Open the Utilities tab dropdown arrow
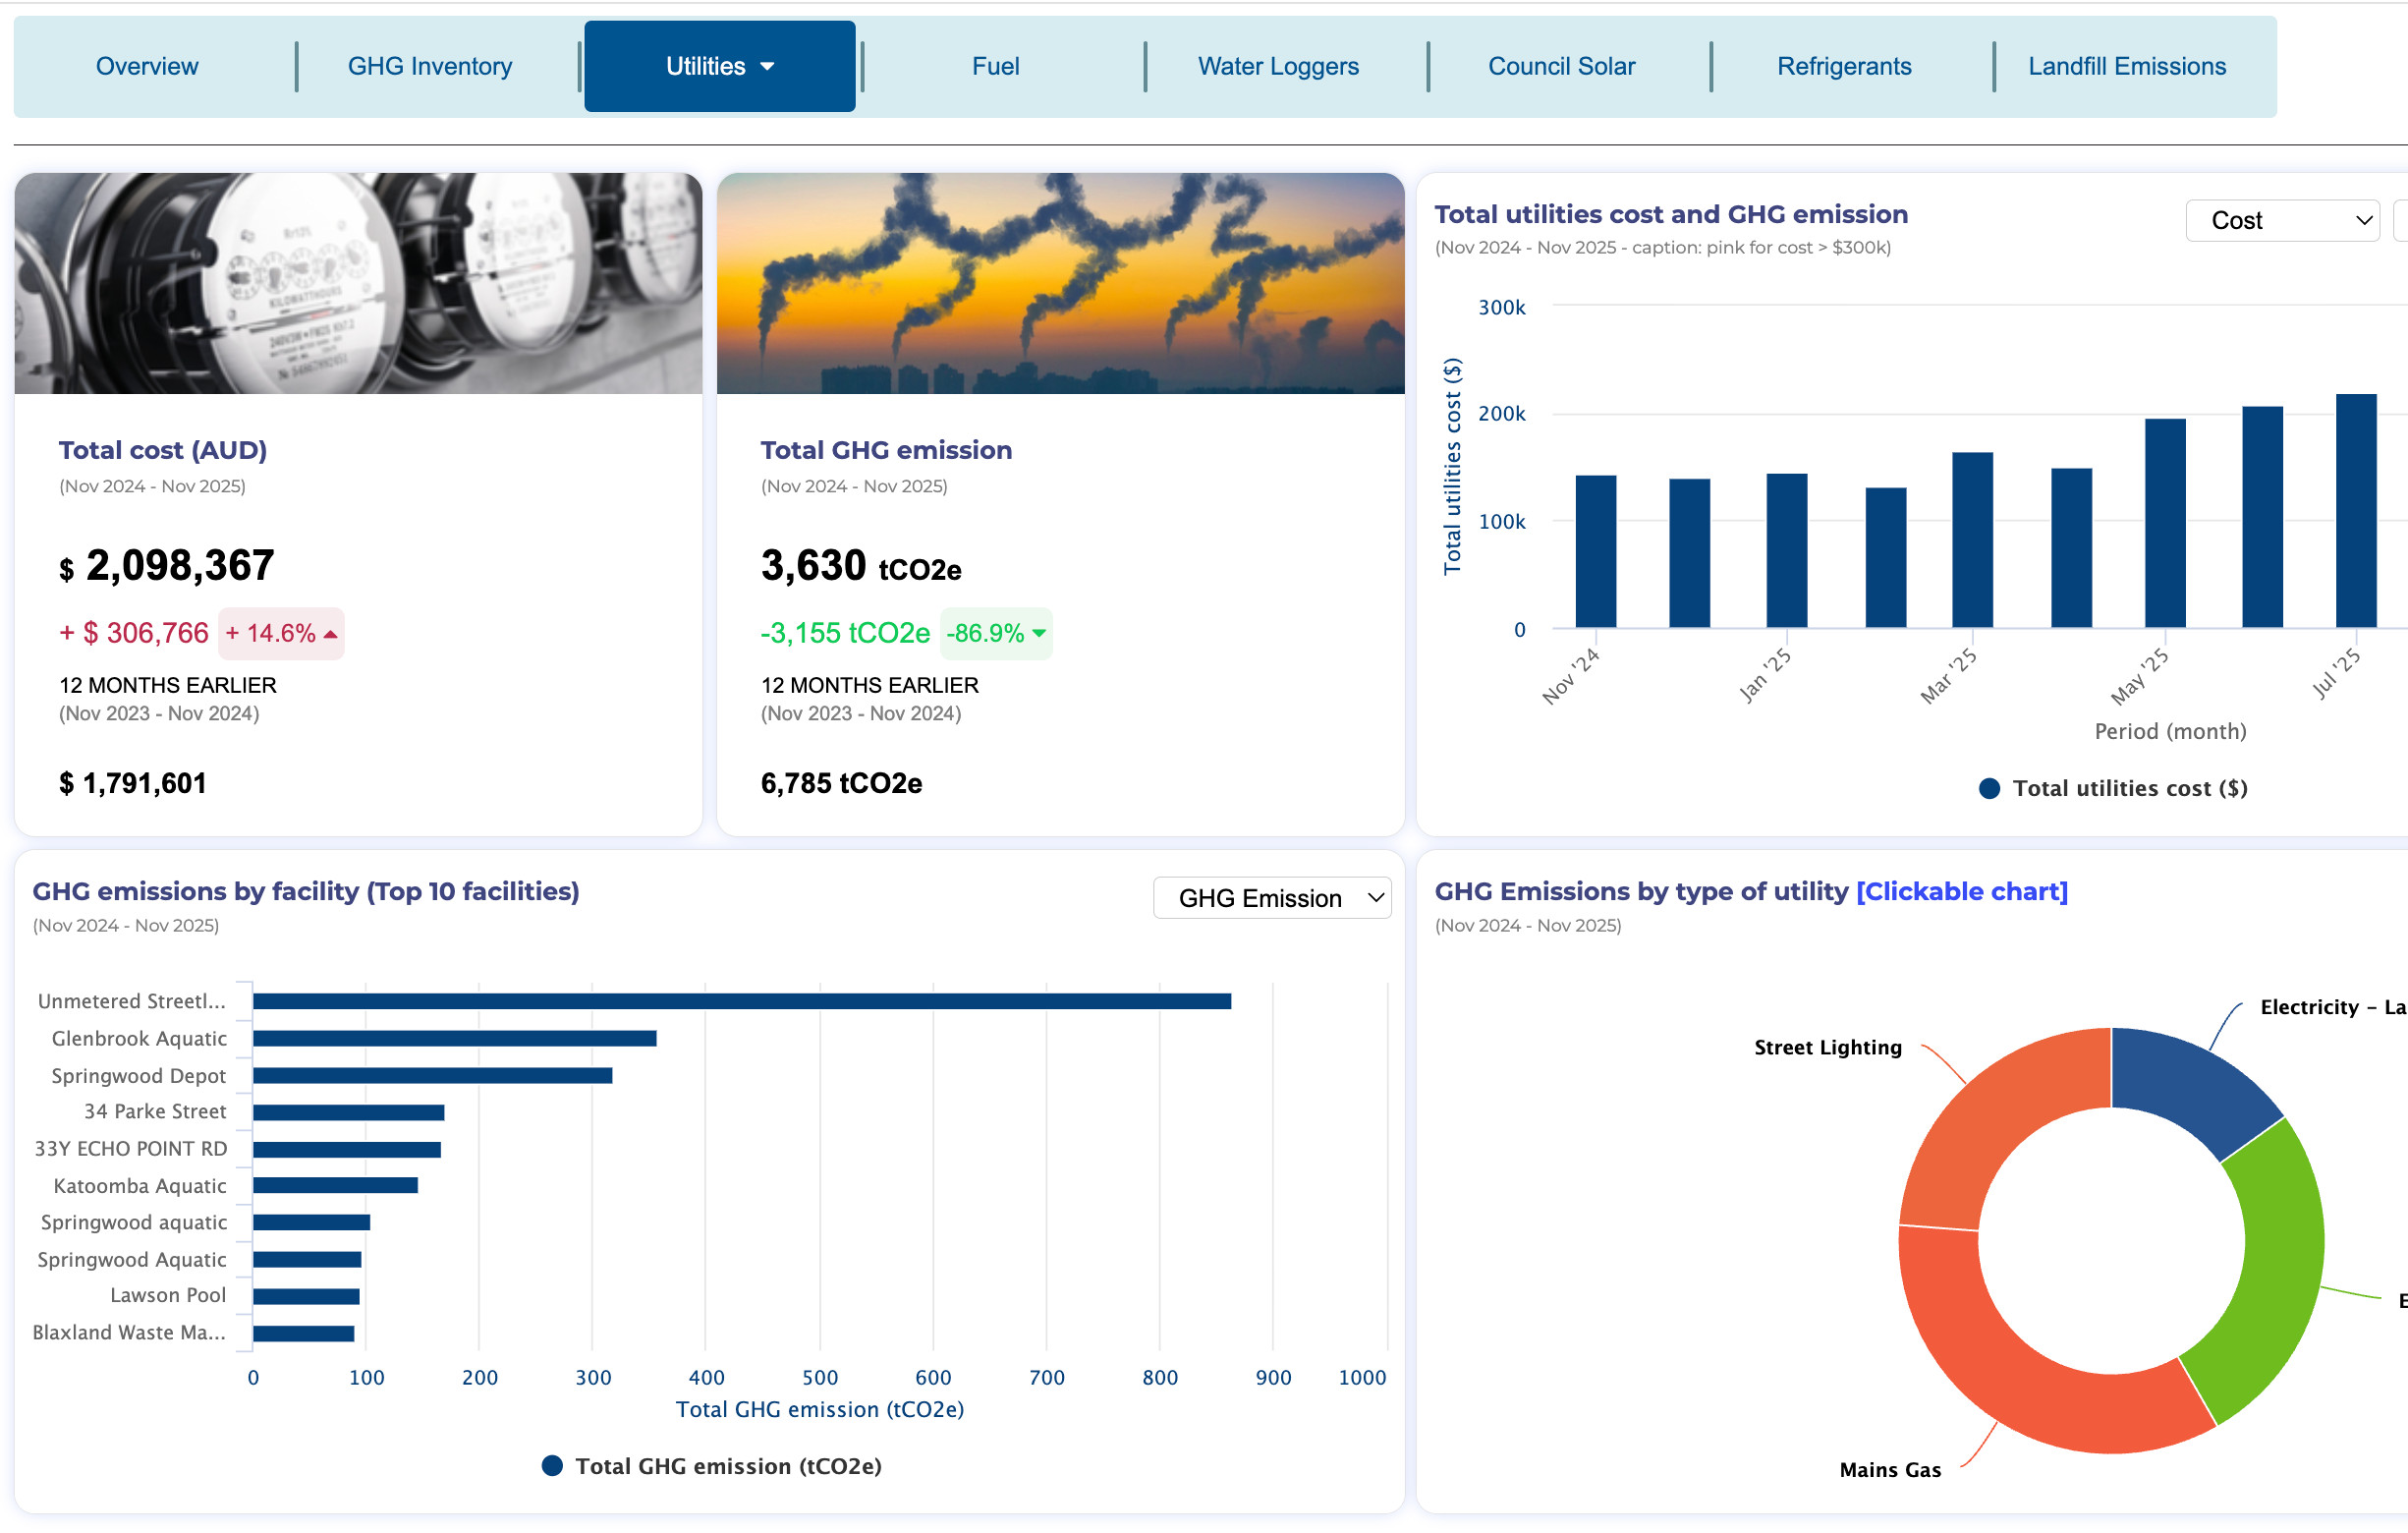2408x1533 pixels. (767, 67)
